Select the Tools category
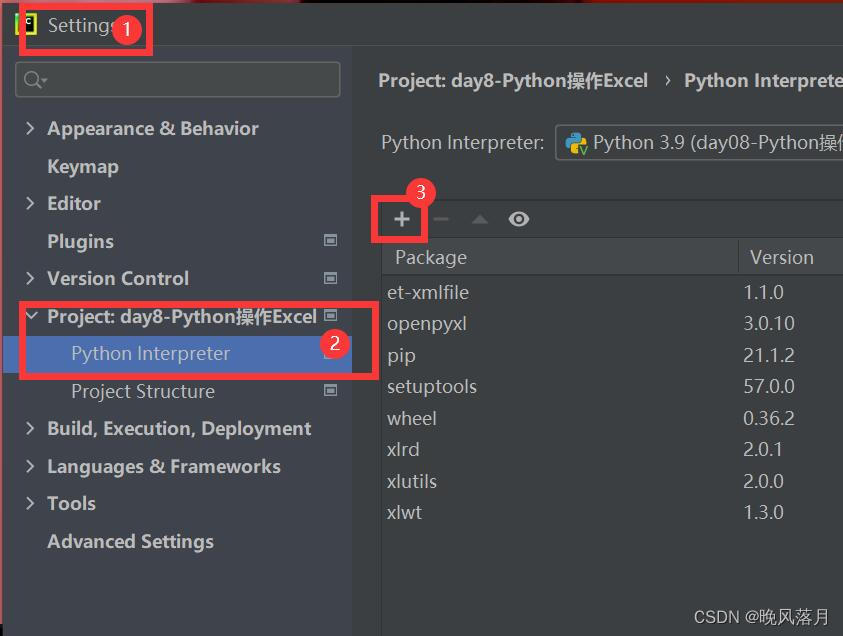The image size is (843, 636). click(x=72, y=503)
